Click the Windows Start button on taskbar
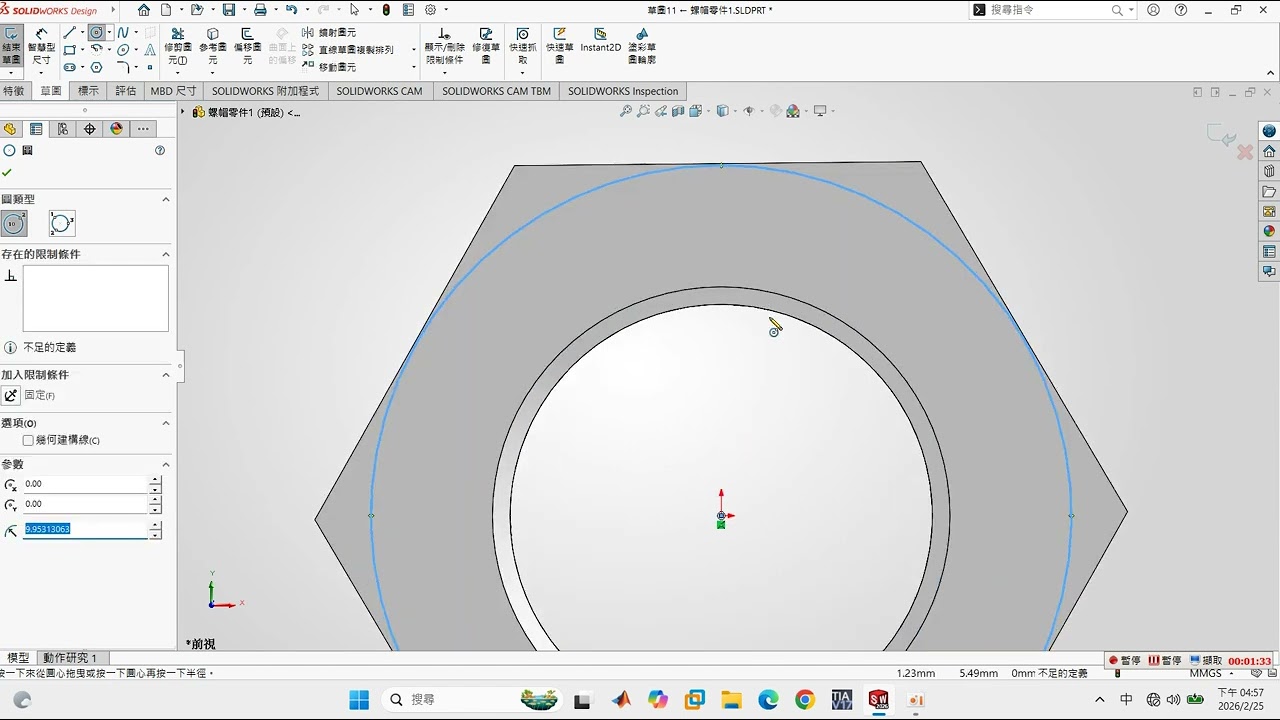Screen dimensions: 1280x720 click(x=359, y=700)
